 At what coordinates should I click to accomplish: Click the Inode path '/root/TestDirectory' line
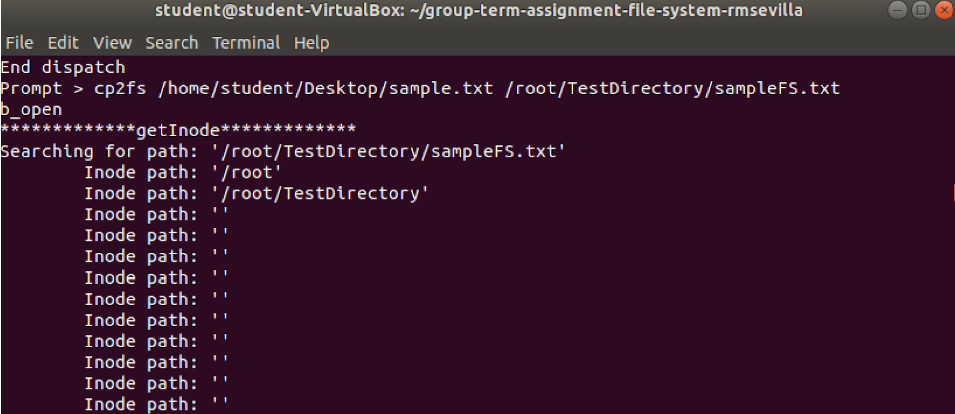click(256, 194)
